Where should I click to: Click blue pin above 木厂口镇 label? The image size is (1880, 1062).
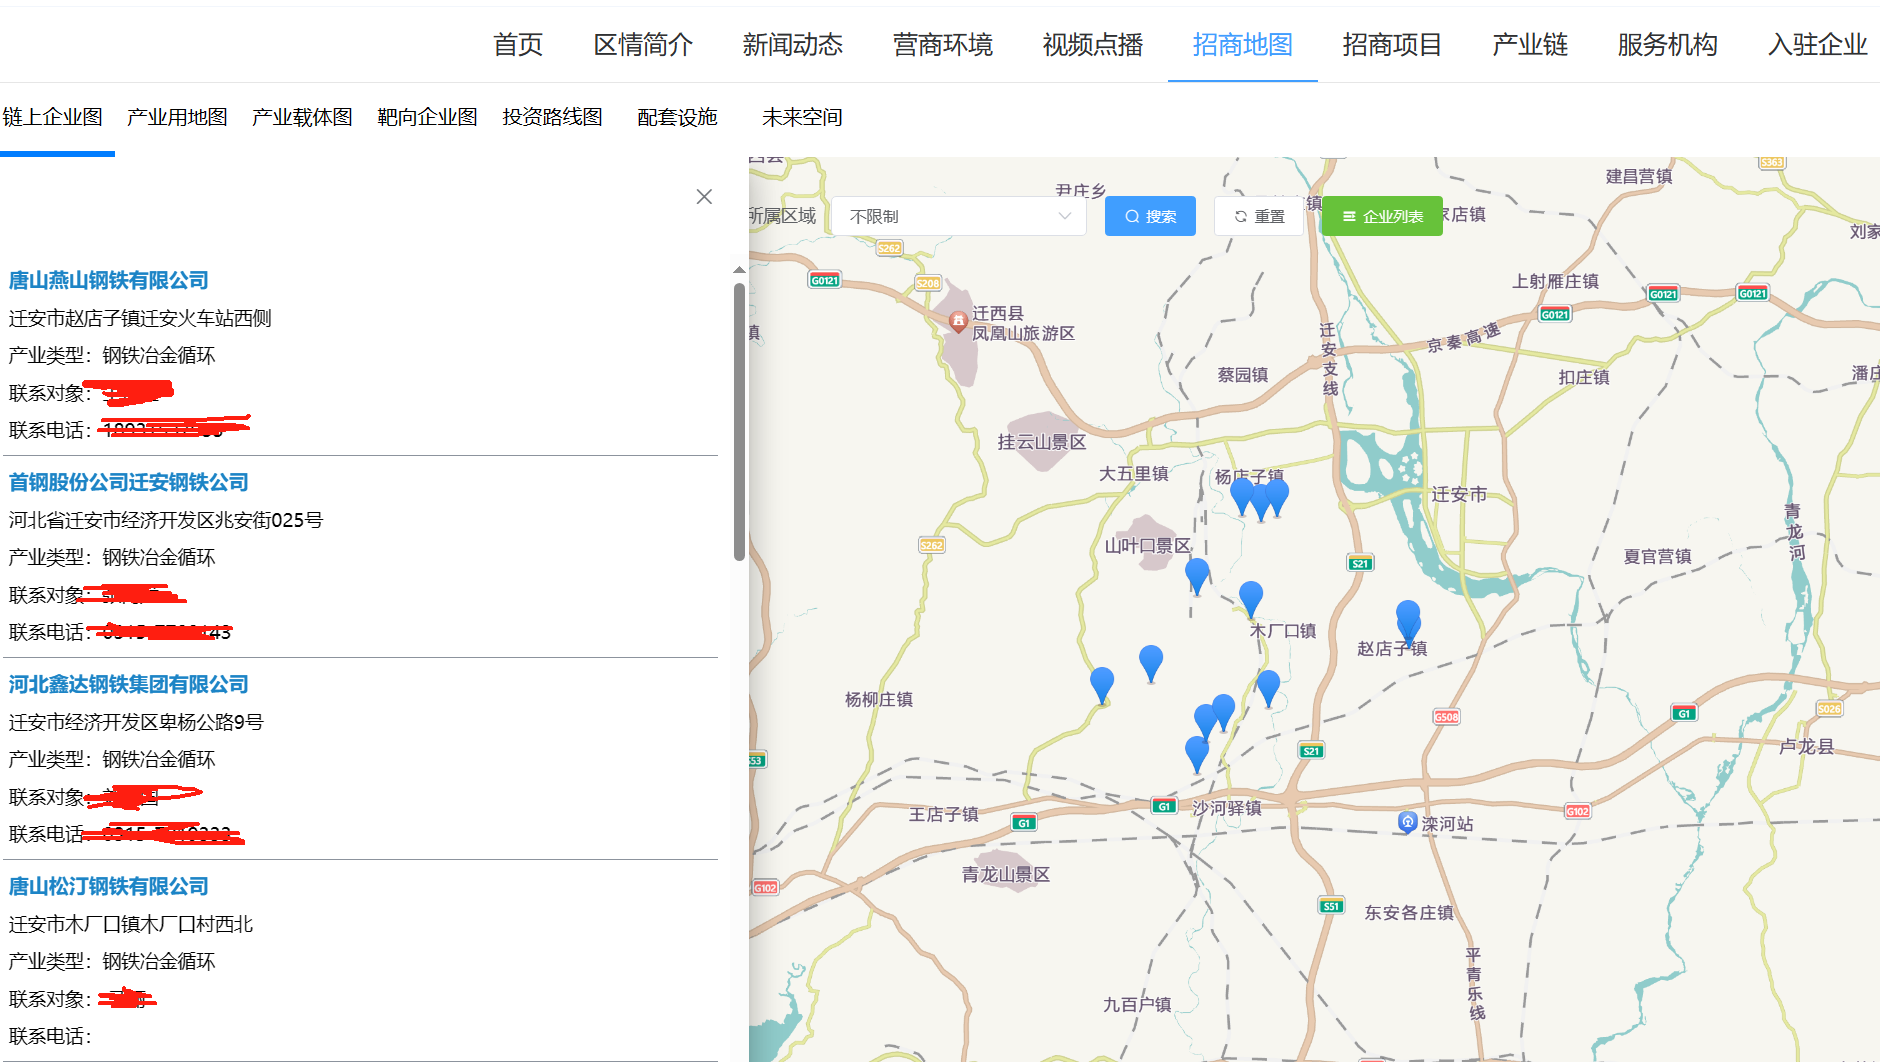(x=1251, y=598)
